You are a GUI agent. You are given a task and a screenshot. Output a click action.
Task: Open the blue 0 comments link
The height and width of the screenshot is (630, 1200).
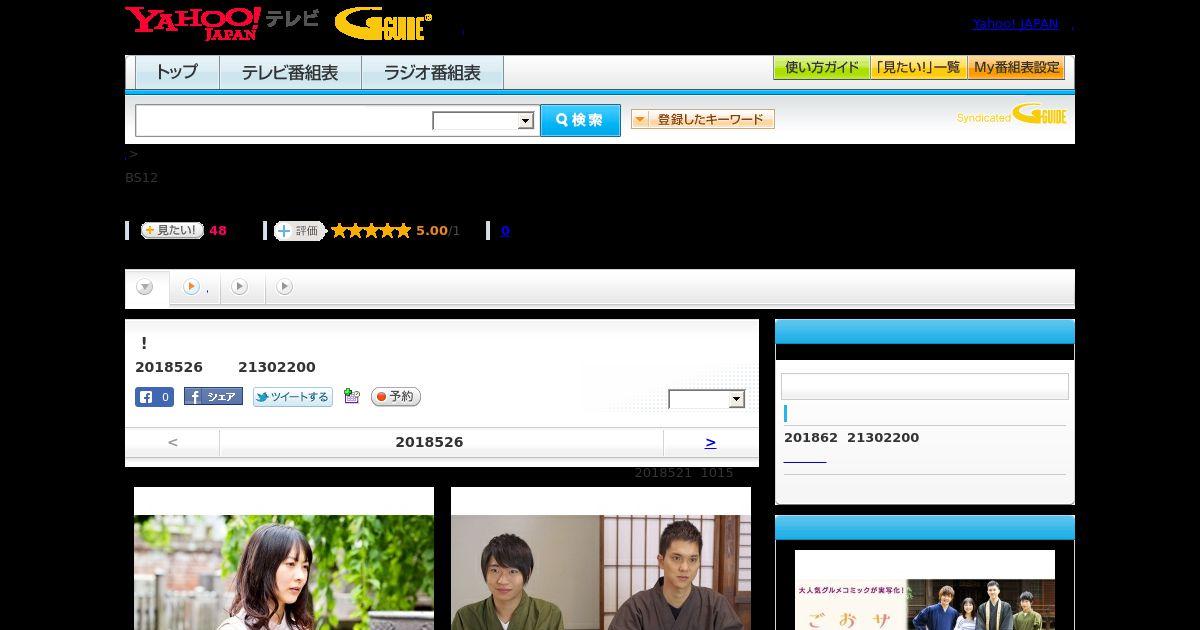[505, 231]
